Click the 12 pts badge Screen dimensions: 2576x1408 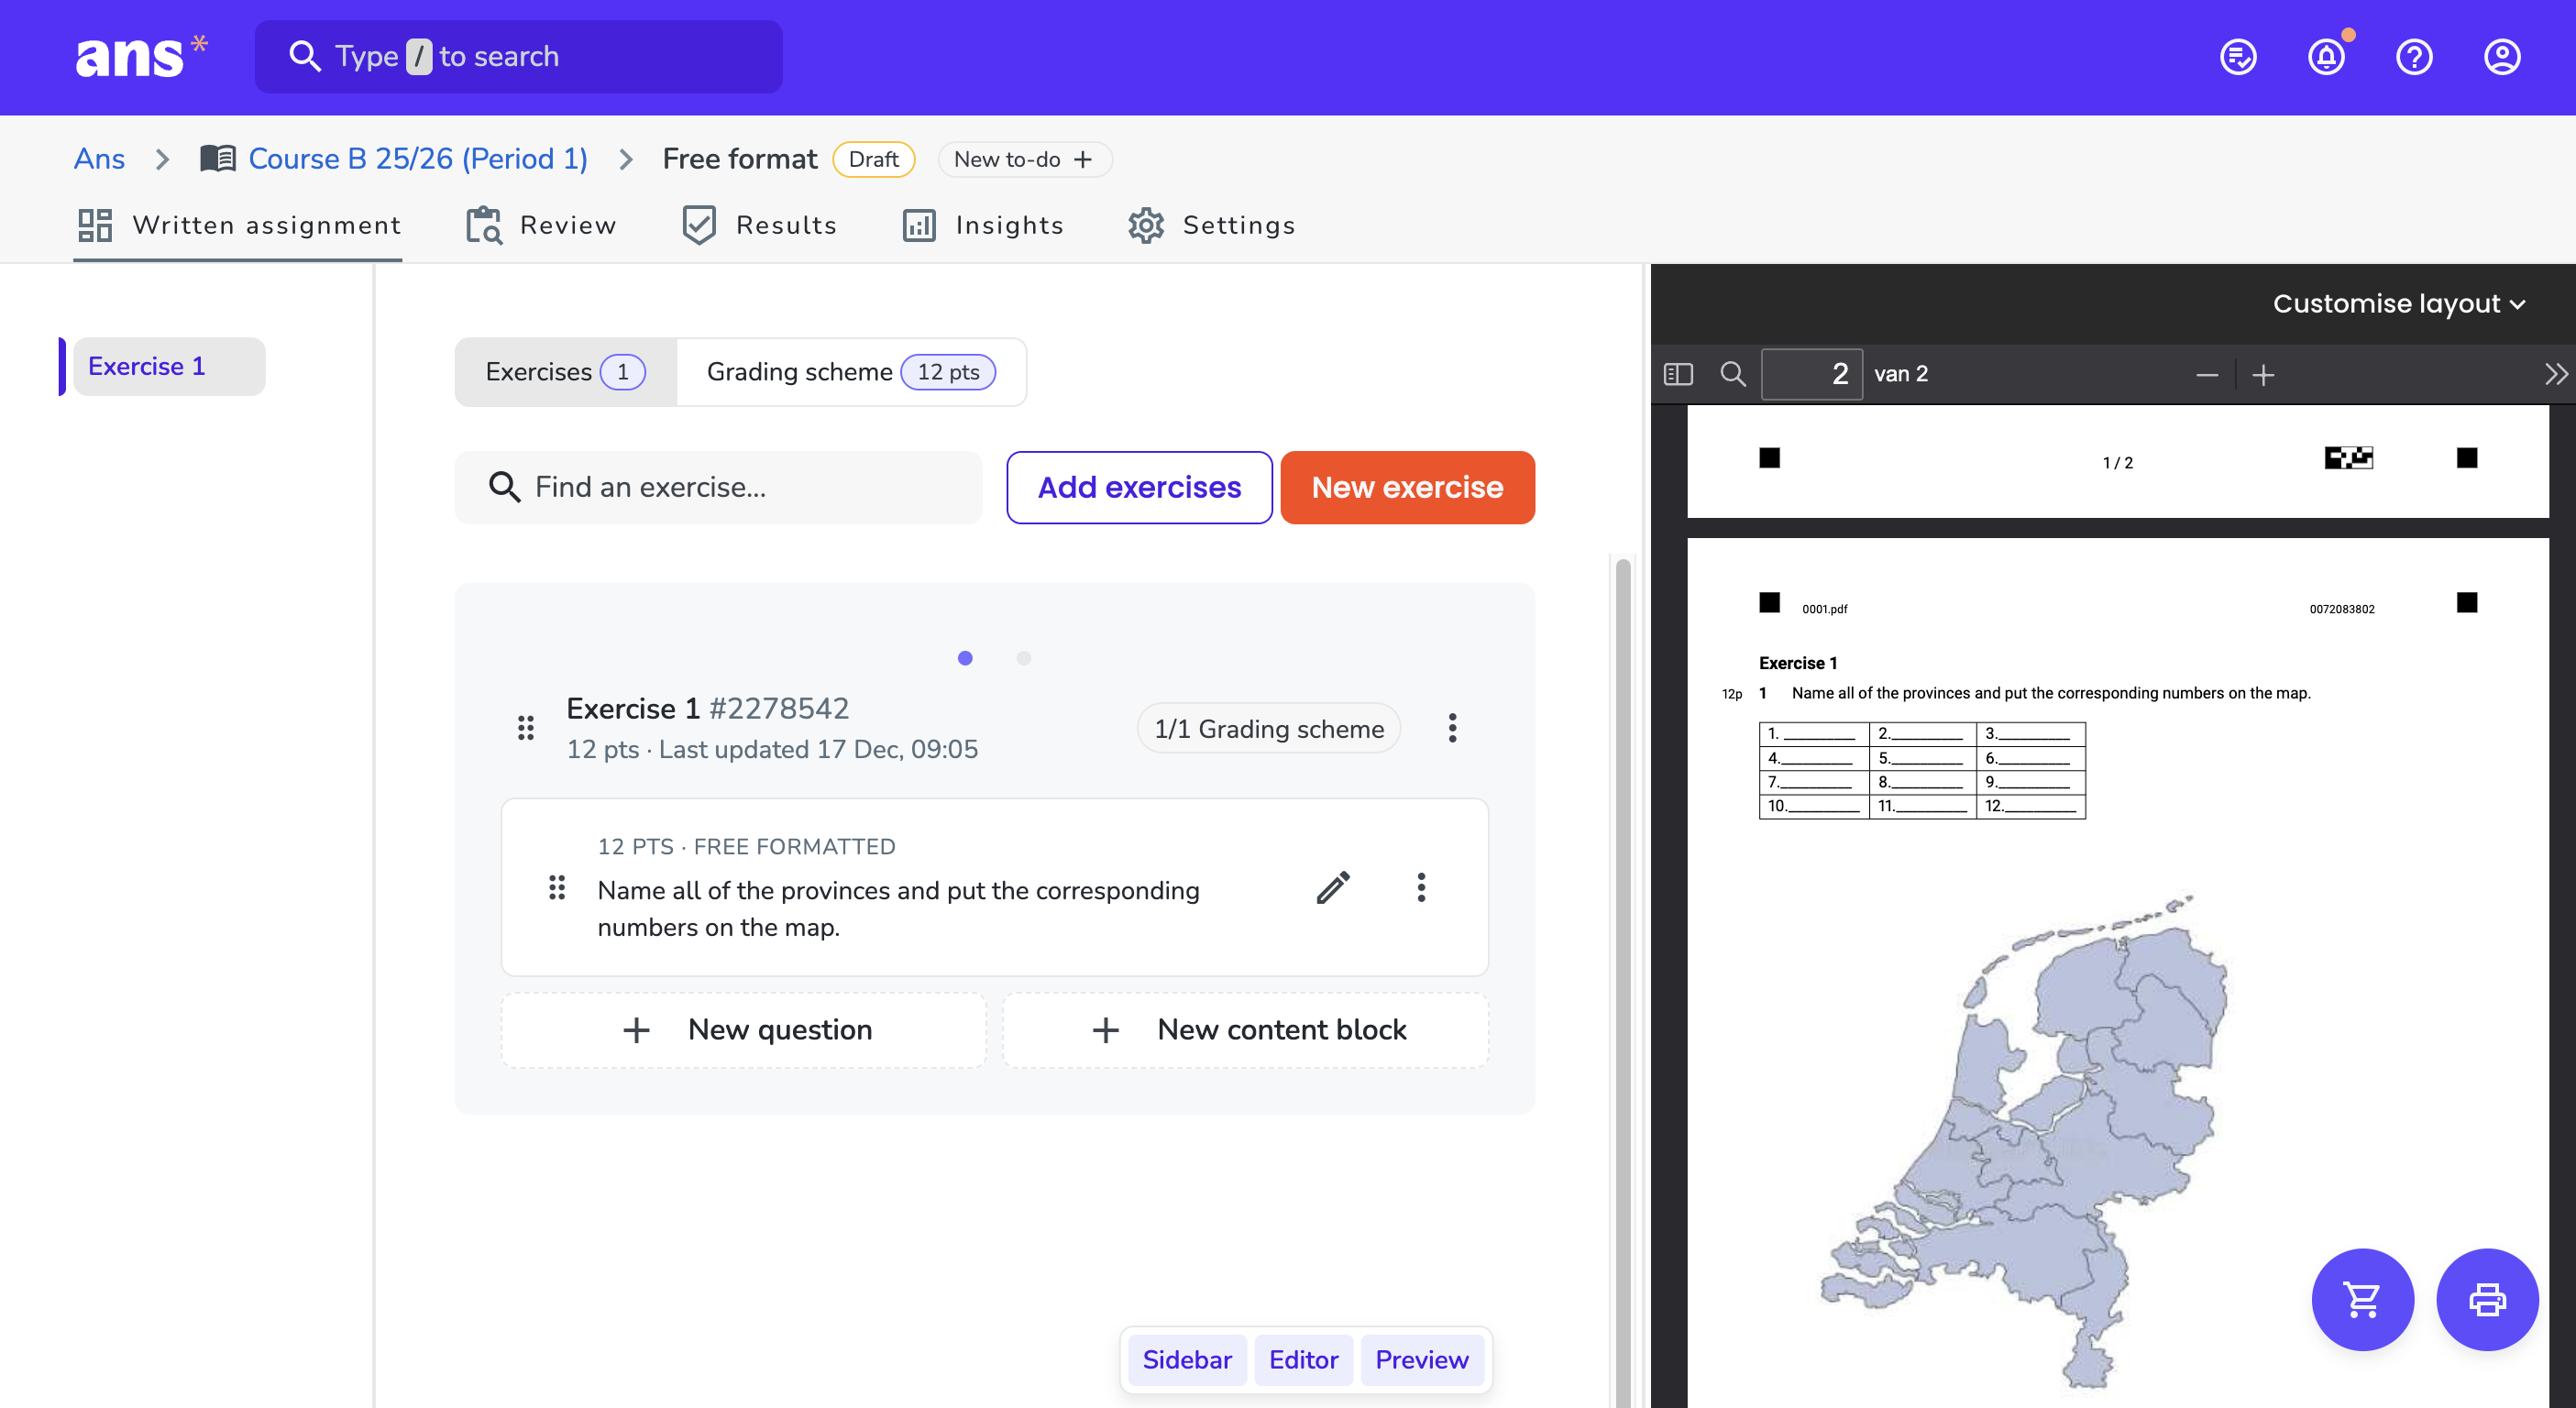point(948,372)
